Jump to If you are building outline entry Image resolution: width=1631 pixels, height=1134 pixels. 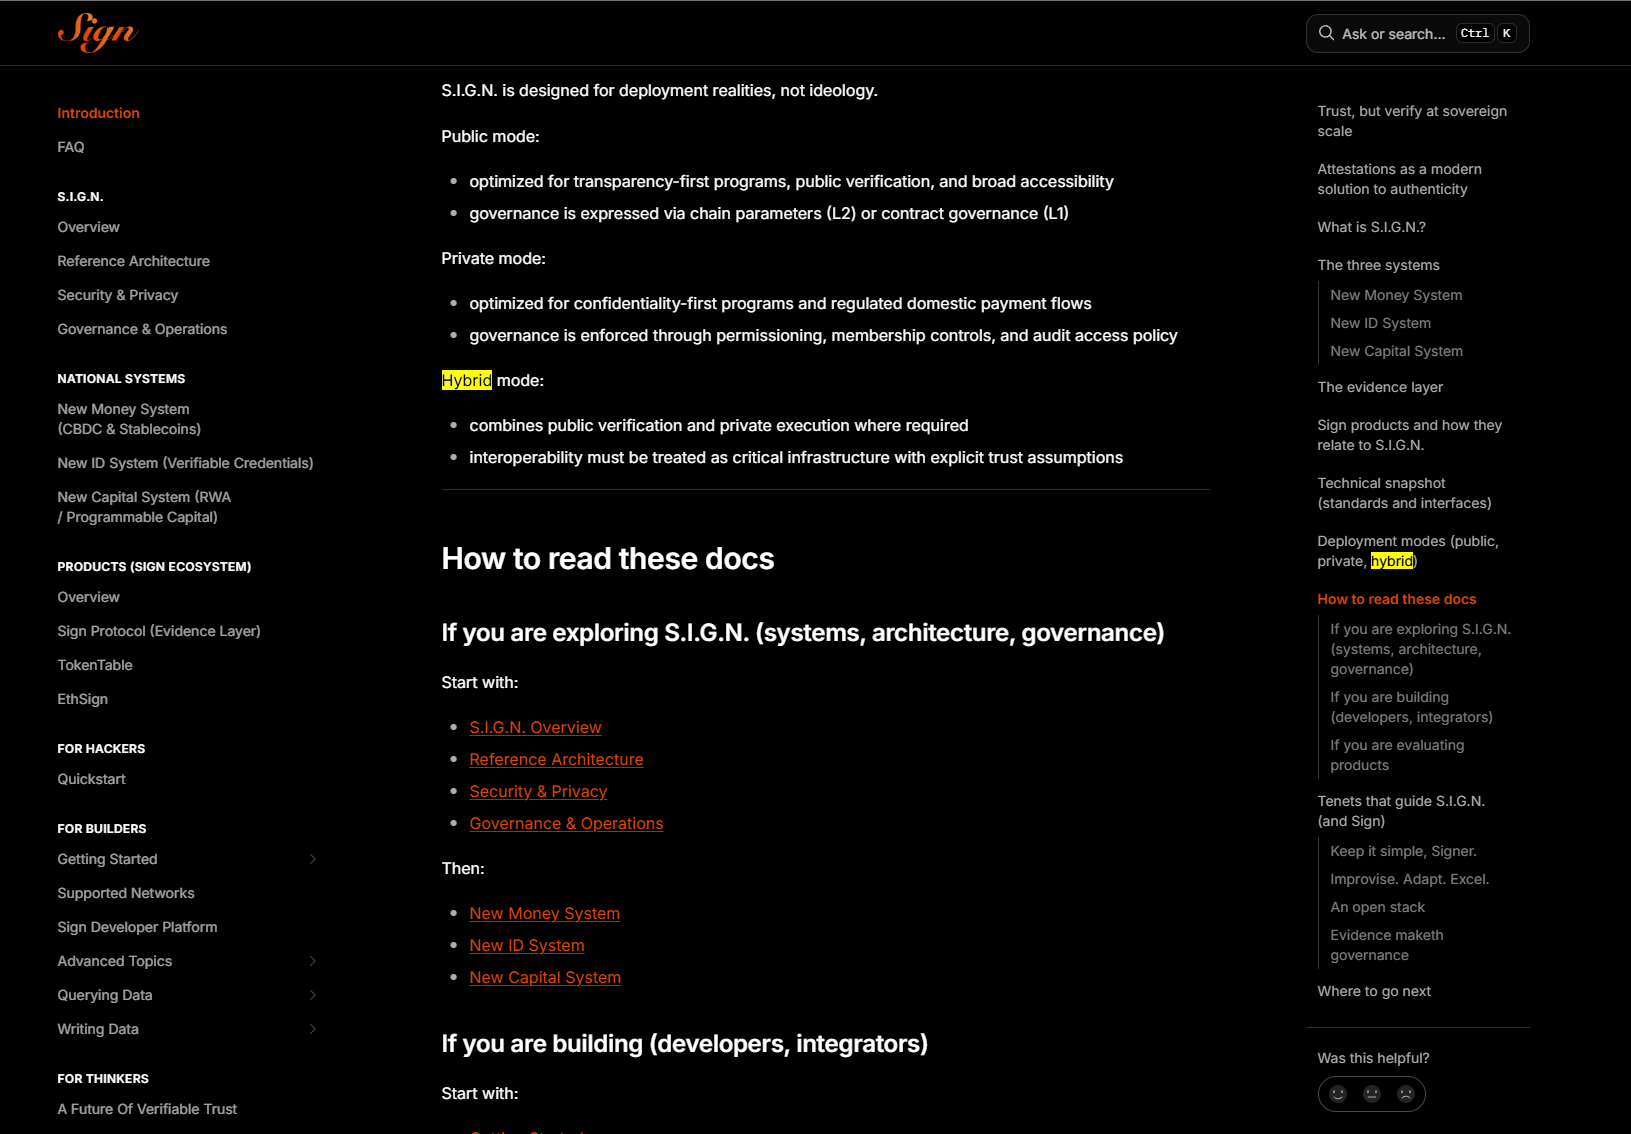point(1411,707)
